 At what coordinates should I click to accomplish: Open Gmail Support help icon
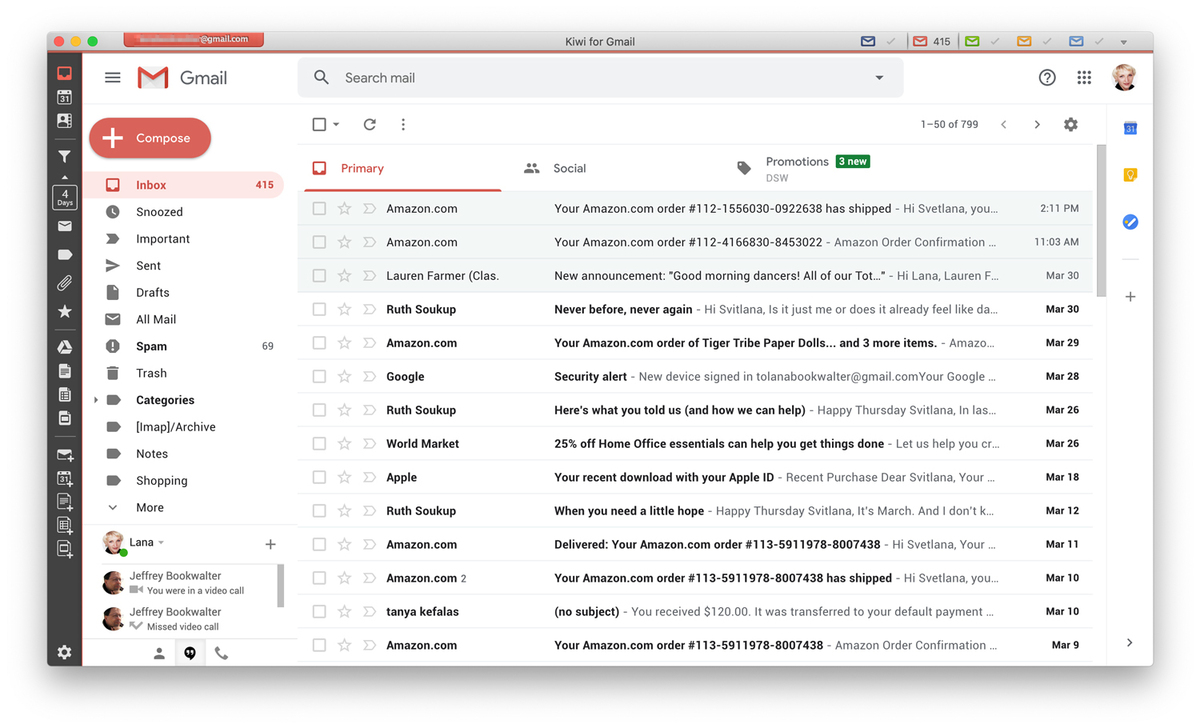[1047, 77]
